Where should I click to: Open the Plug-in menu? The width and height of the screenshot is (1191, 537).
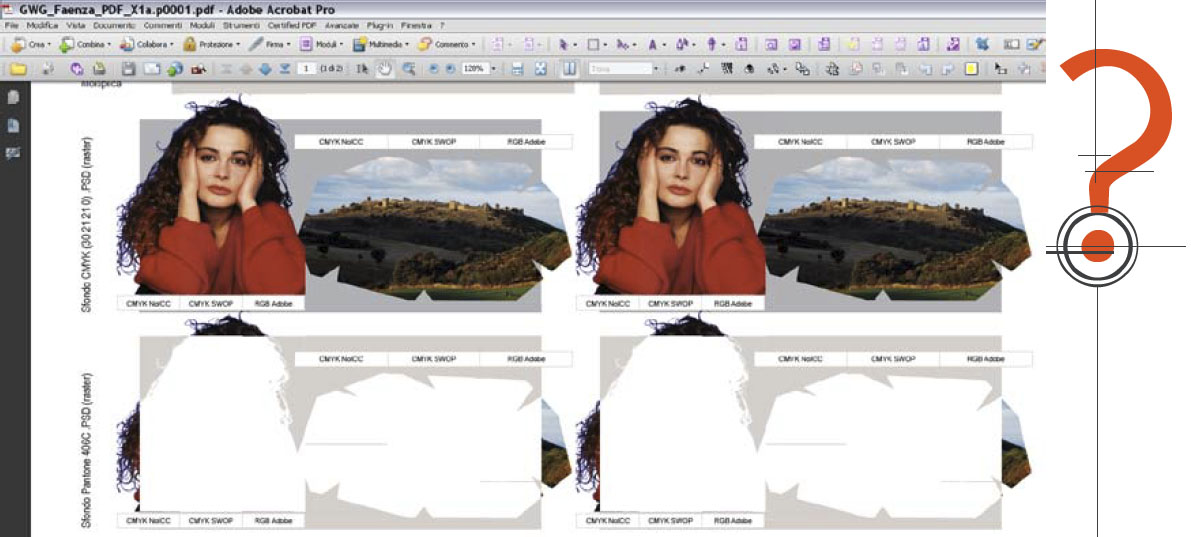point(379,25)
